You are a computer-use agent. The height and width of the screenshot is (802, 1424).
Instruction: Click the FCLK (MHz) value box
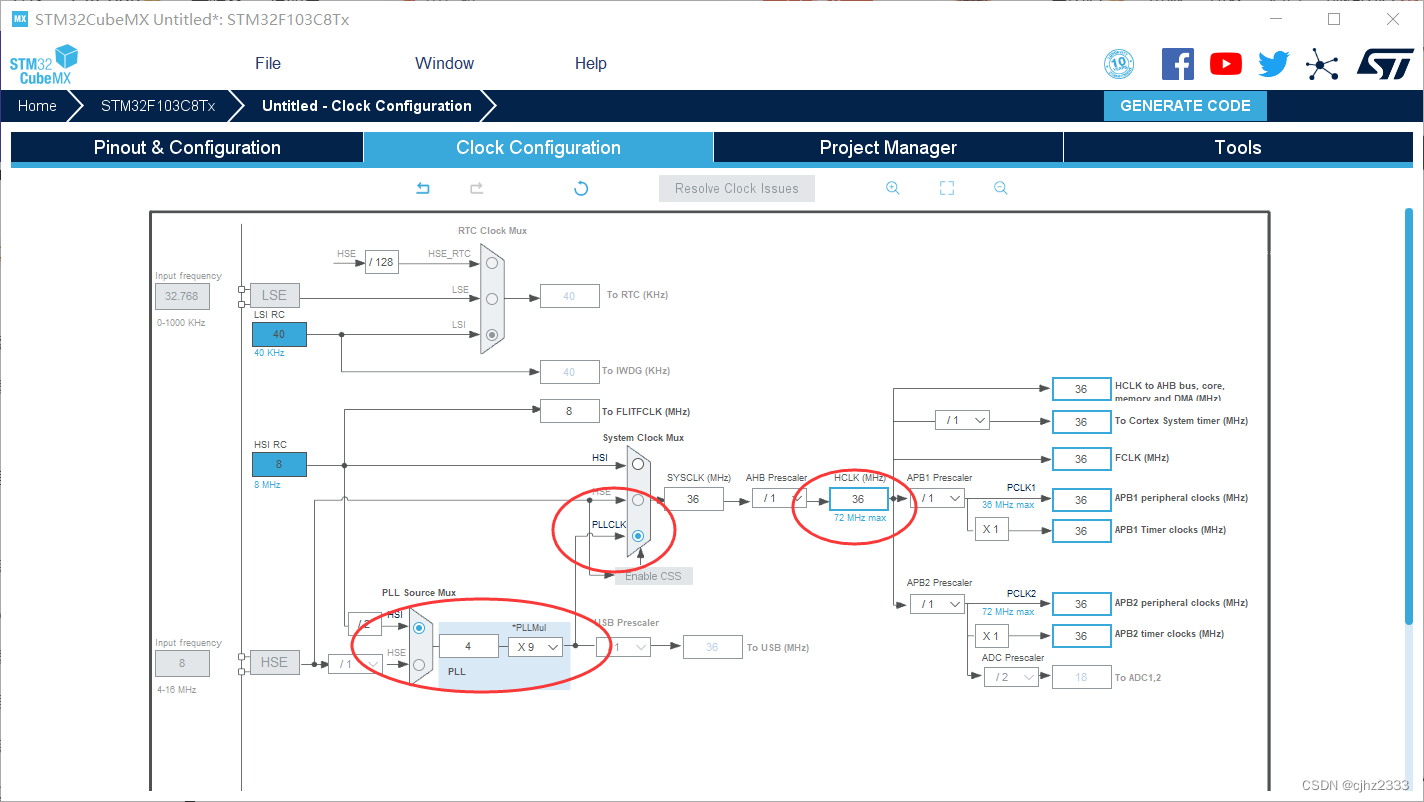(1081, 459)
